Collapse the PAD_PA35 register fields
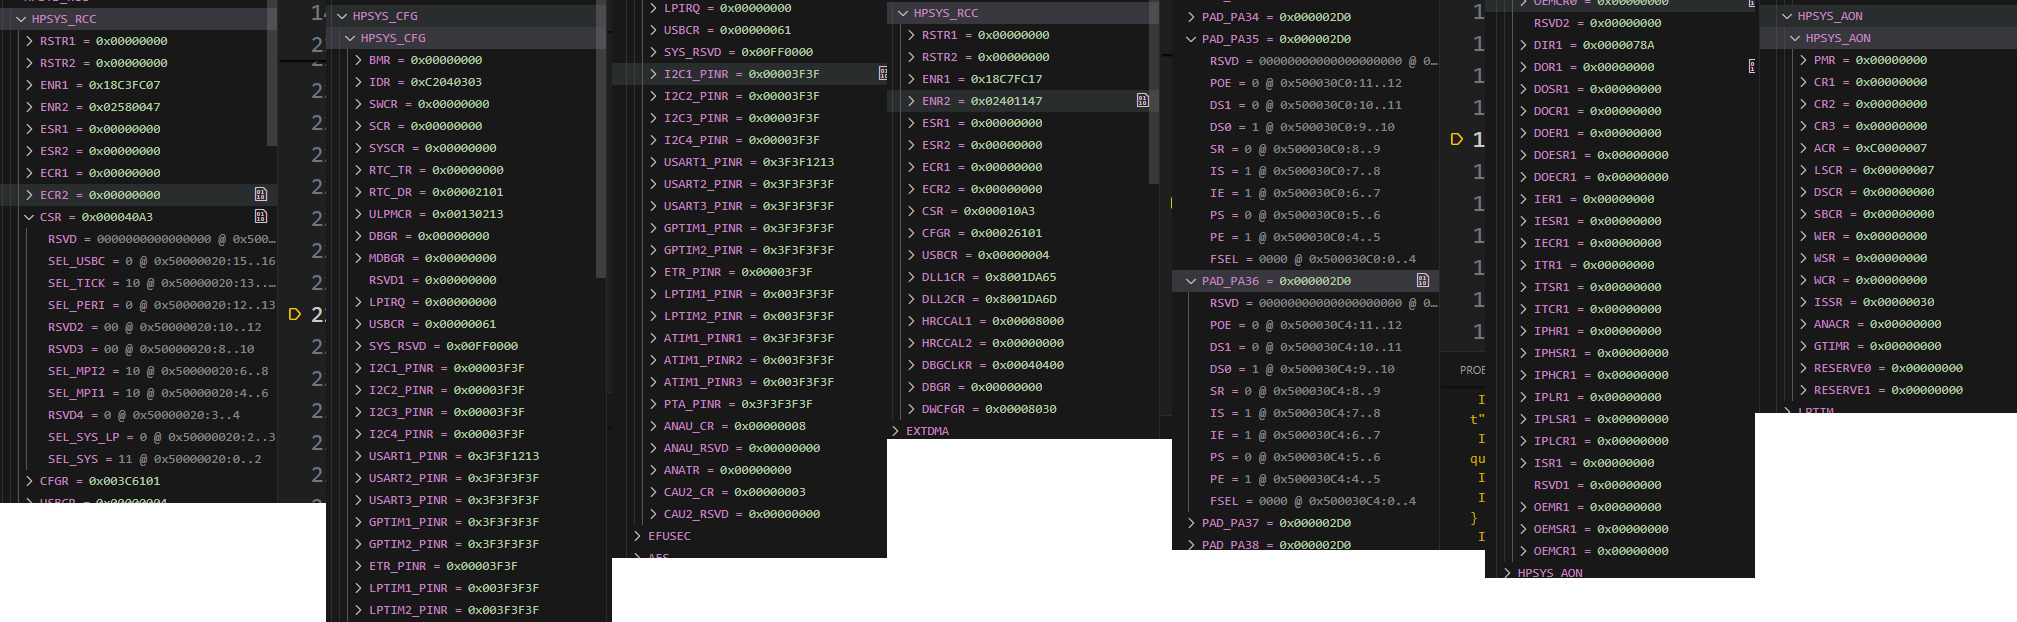The image size is (2017, 622). [x=1191, y=39]
